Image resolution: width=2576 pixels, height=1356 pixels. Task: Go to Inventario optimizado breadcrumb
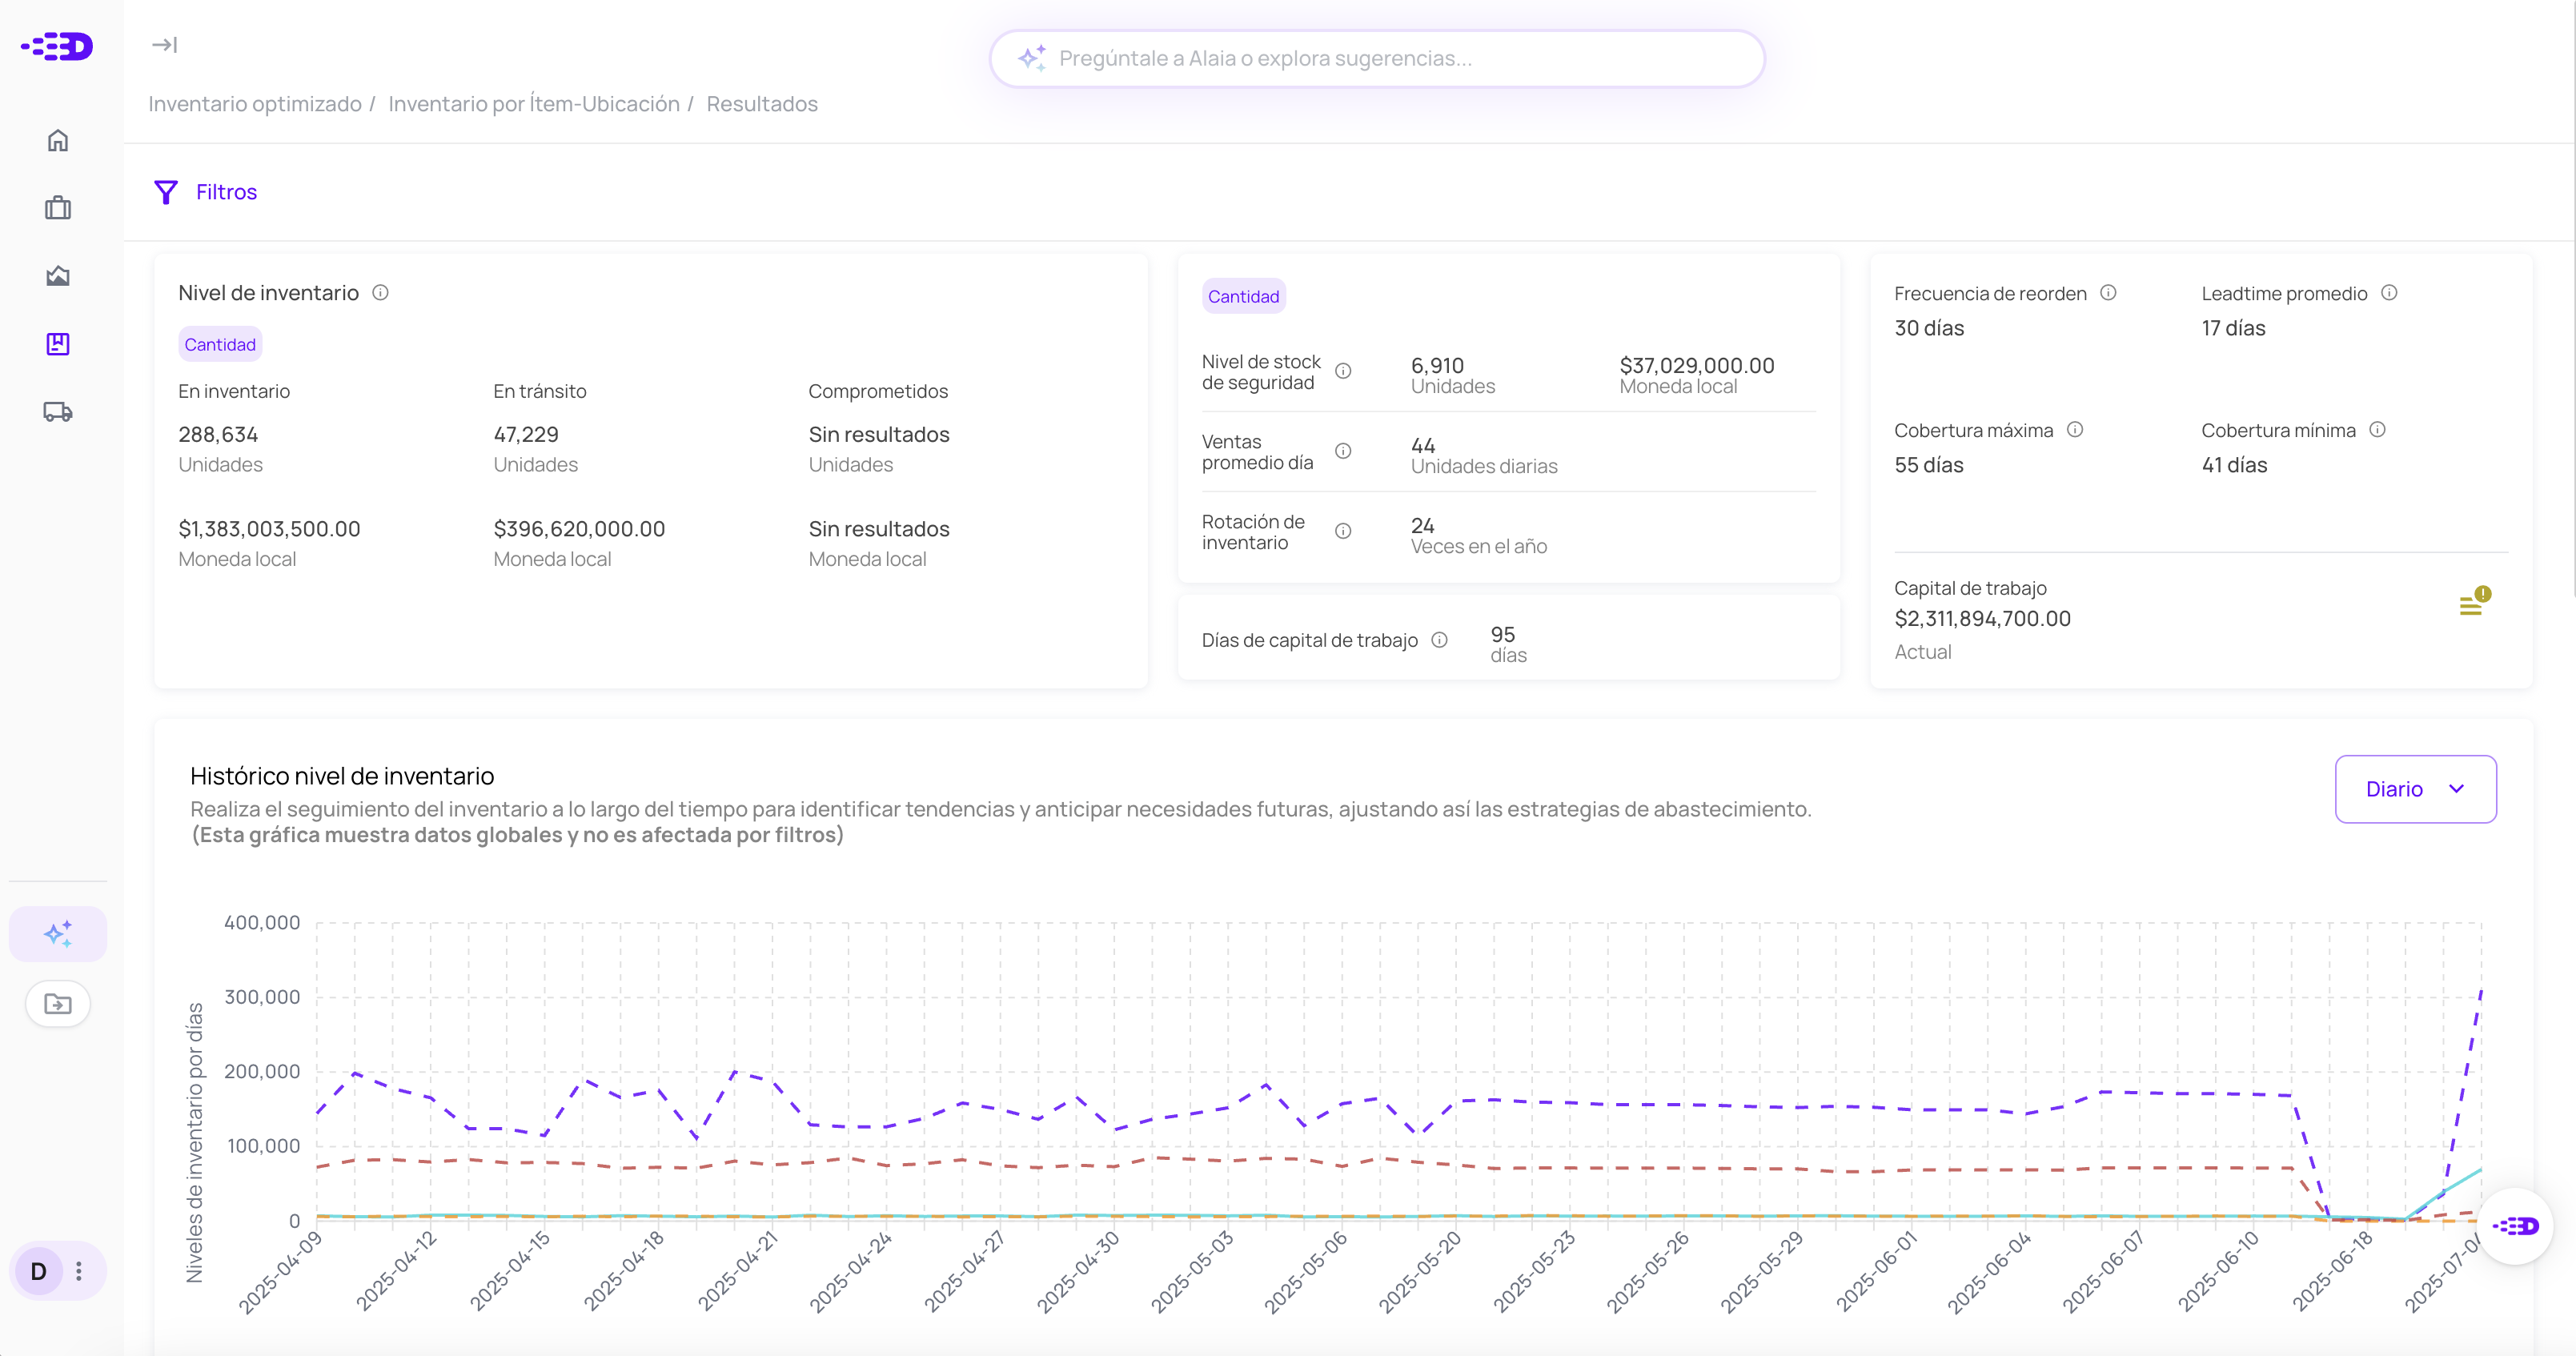click(255, 104)
